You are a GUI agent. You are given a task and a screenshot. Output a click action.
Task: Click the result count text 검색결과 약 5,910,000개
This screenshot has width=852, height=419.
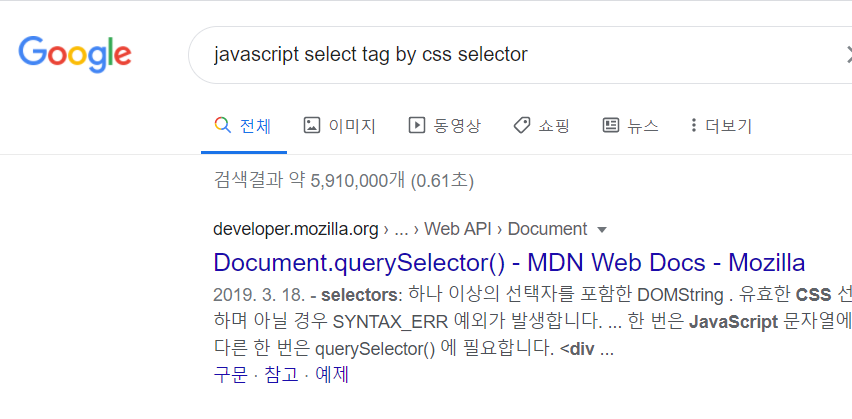click(x=309, y=180)
